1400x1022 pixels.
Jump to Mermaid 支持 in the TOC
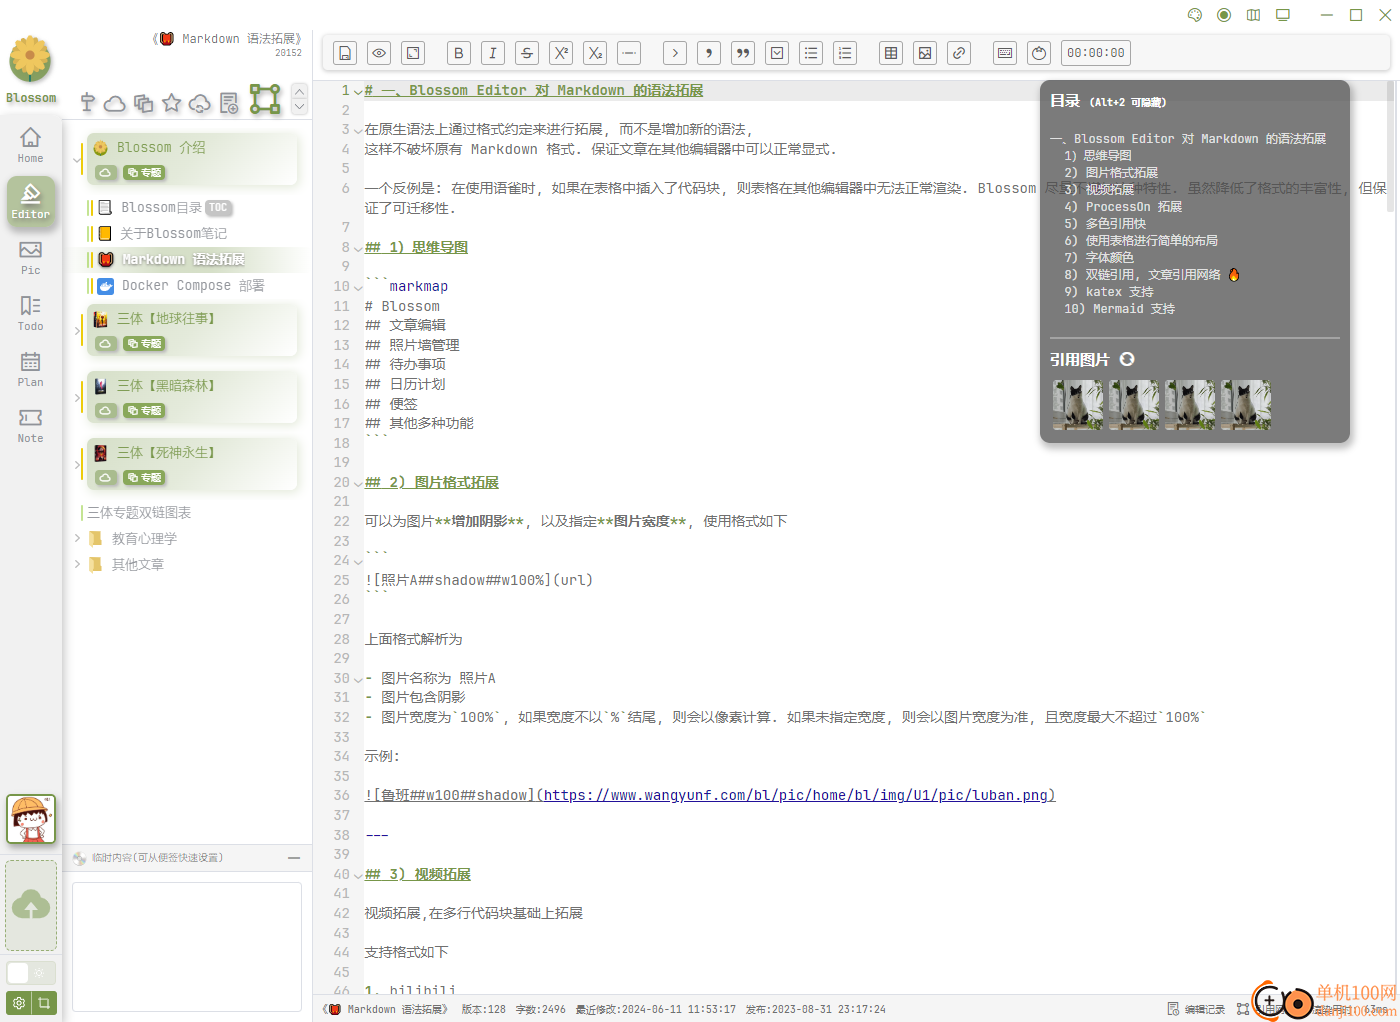[1119, 309]
